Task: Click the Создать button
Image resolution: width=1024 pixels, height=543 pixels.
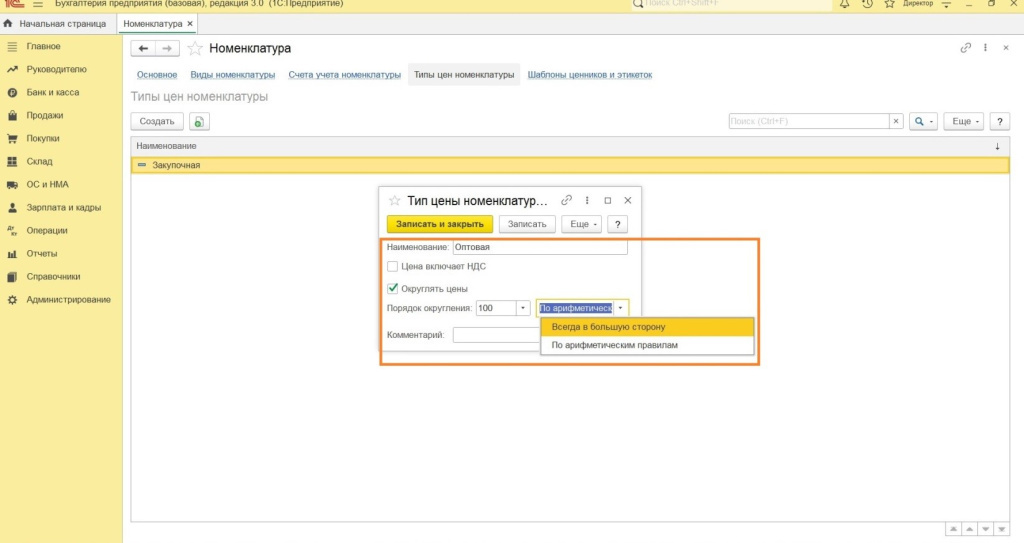Action: [157, 121]
